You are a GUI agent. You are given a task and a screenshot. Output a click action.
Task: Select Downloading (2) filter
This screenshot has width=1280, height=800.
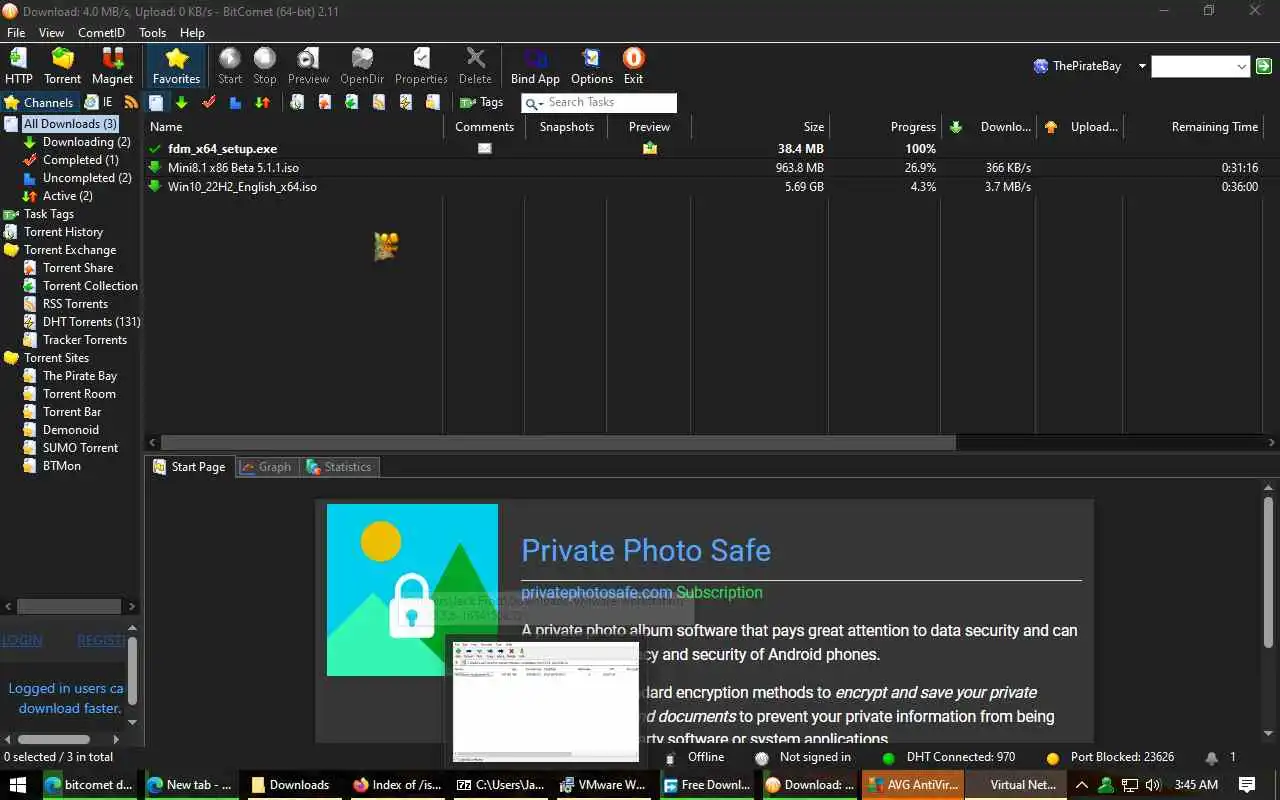(x=86, y=142)
